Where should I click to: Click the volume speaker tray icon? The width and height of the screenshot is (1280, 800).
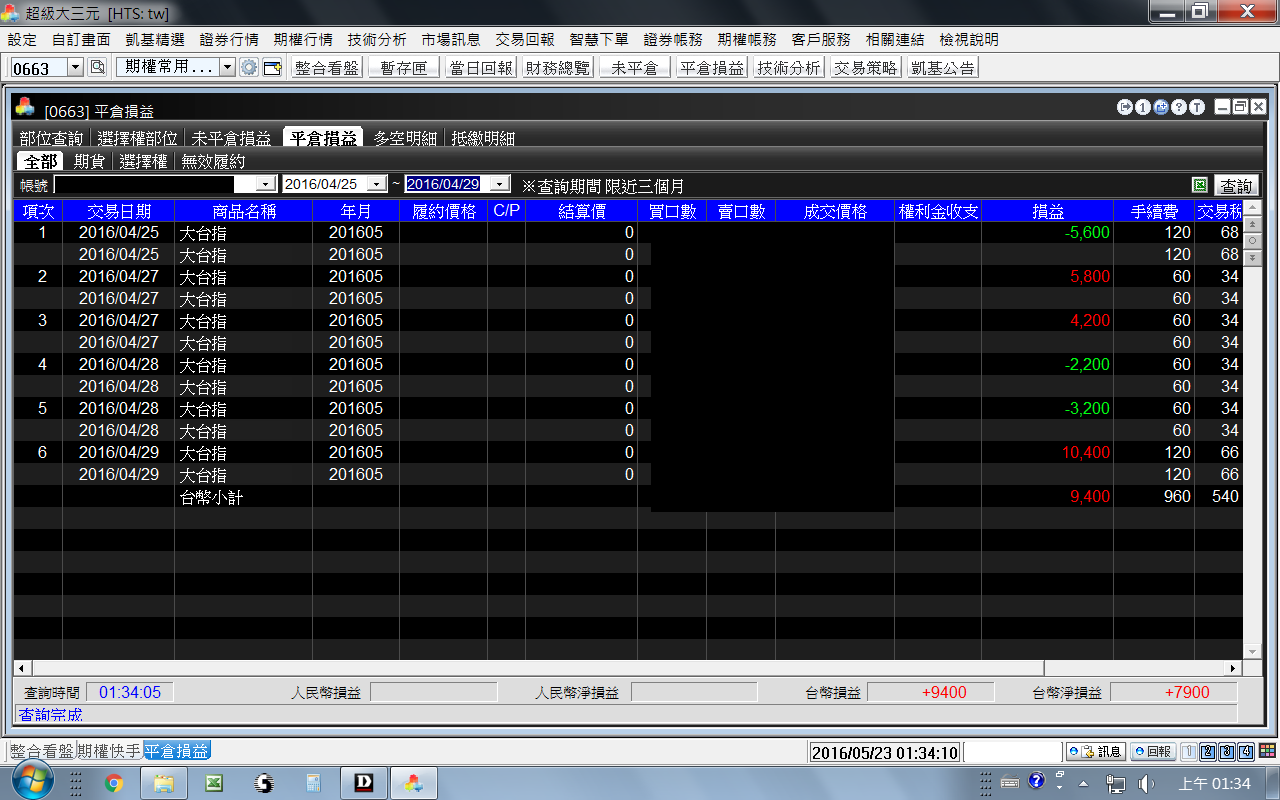click(x=1145, y=783)
